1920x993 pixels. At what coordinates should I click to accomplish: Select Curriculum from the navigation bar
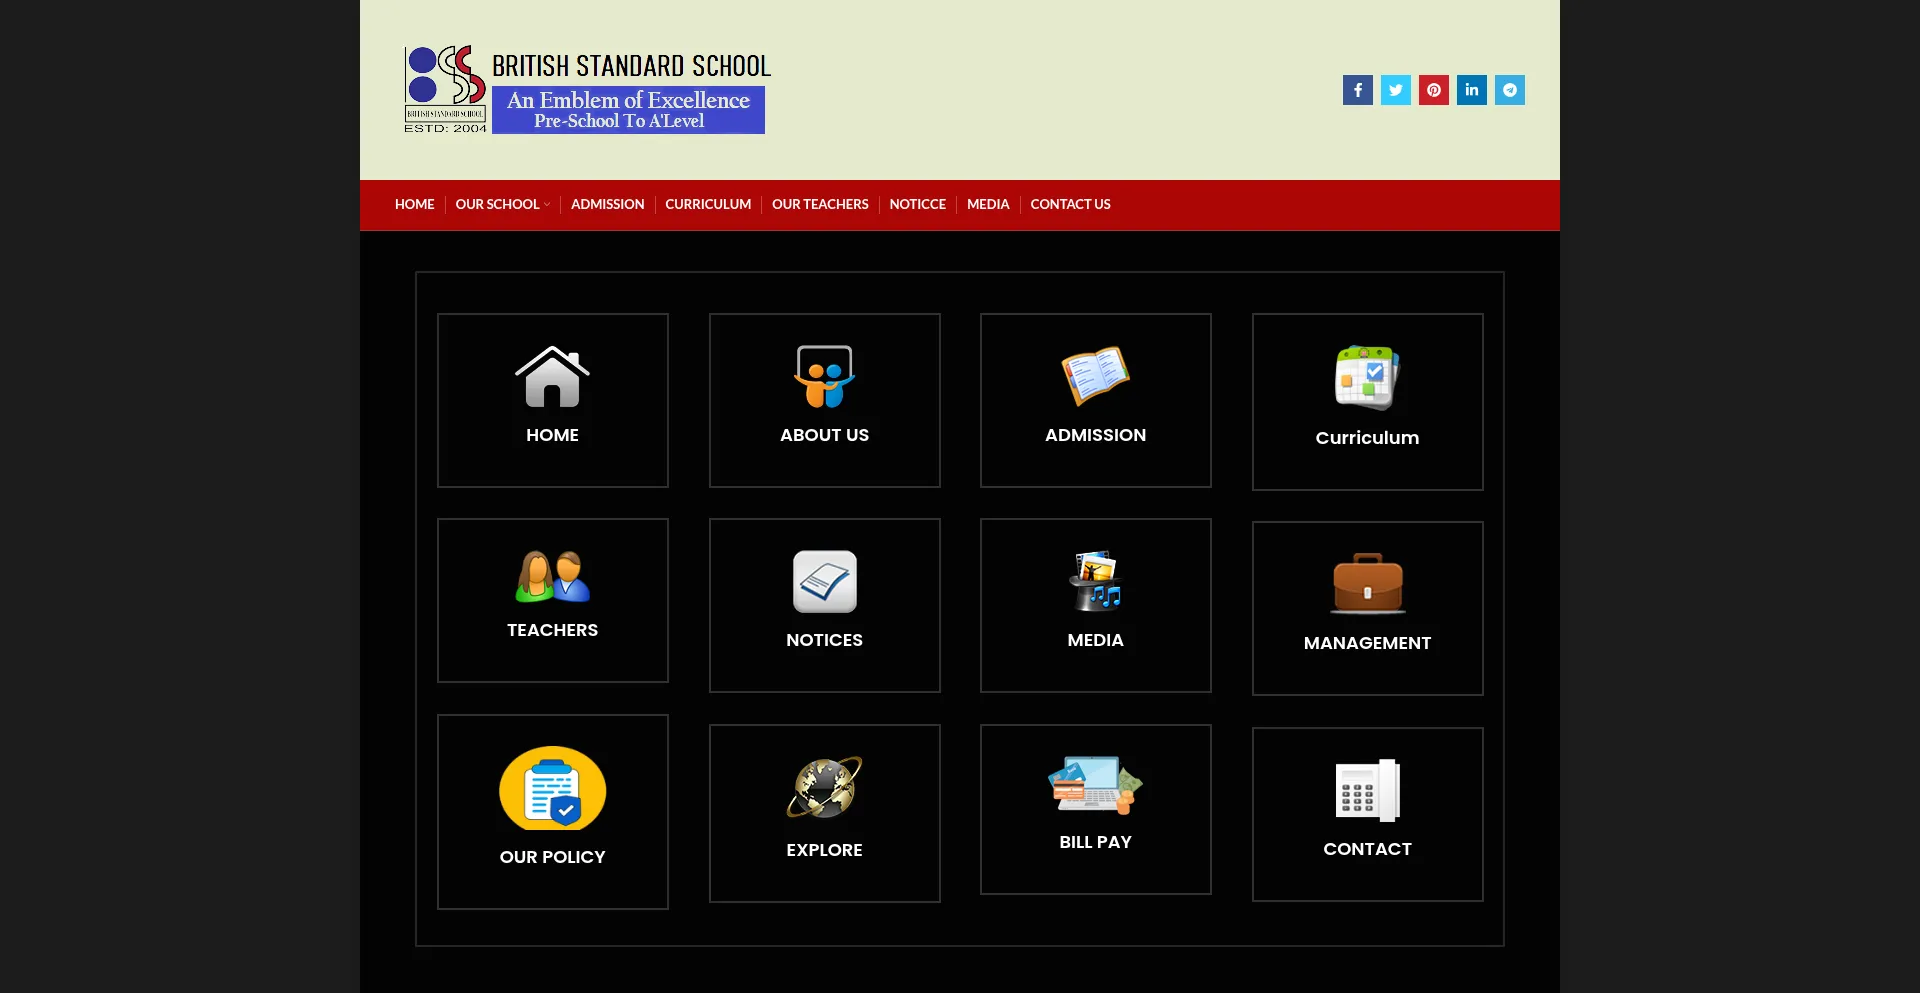(x=708, y=204)
